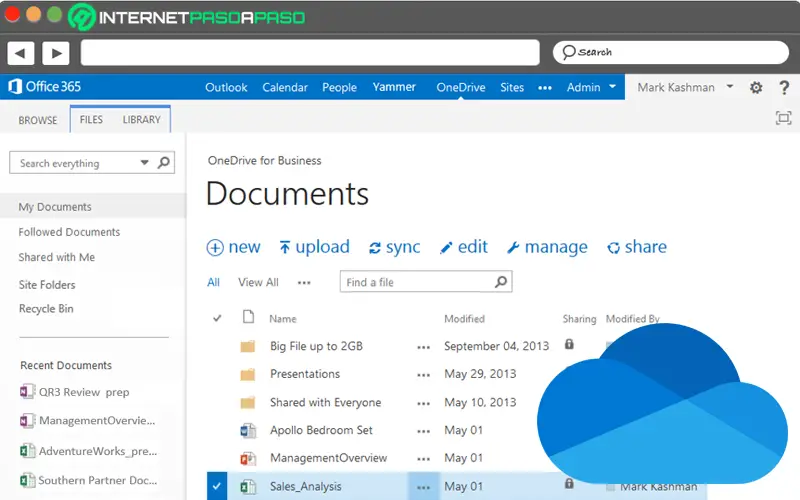The width and height of the screenshot is (800, 500).
Task: Toggle the select-all checkmark in header
Action: tap(217, 319)
